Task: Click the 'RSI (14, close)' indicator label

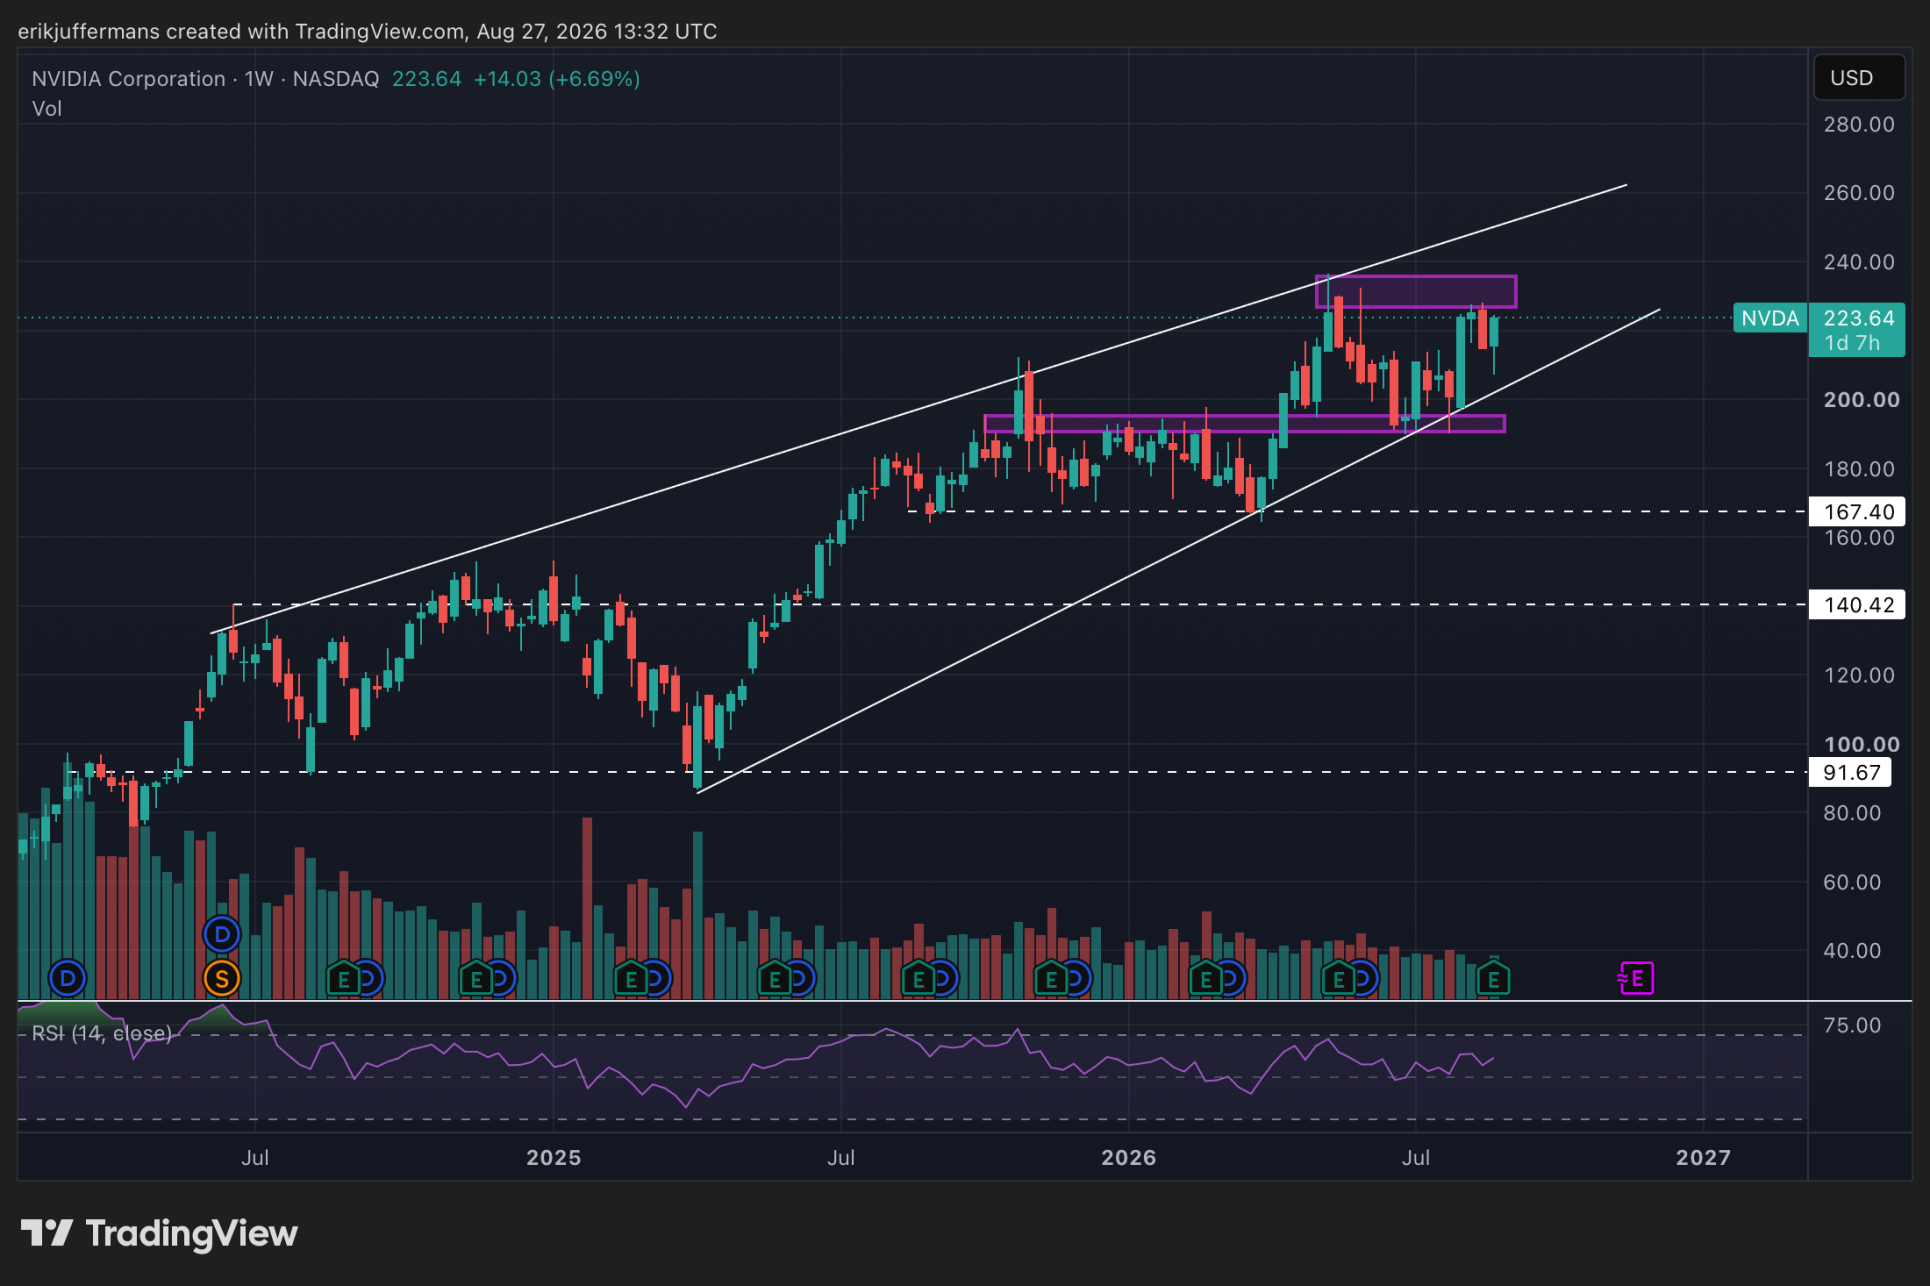Action: click(101, 1033)
